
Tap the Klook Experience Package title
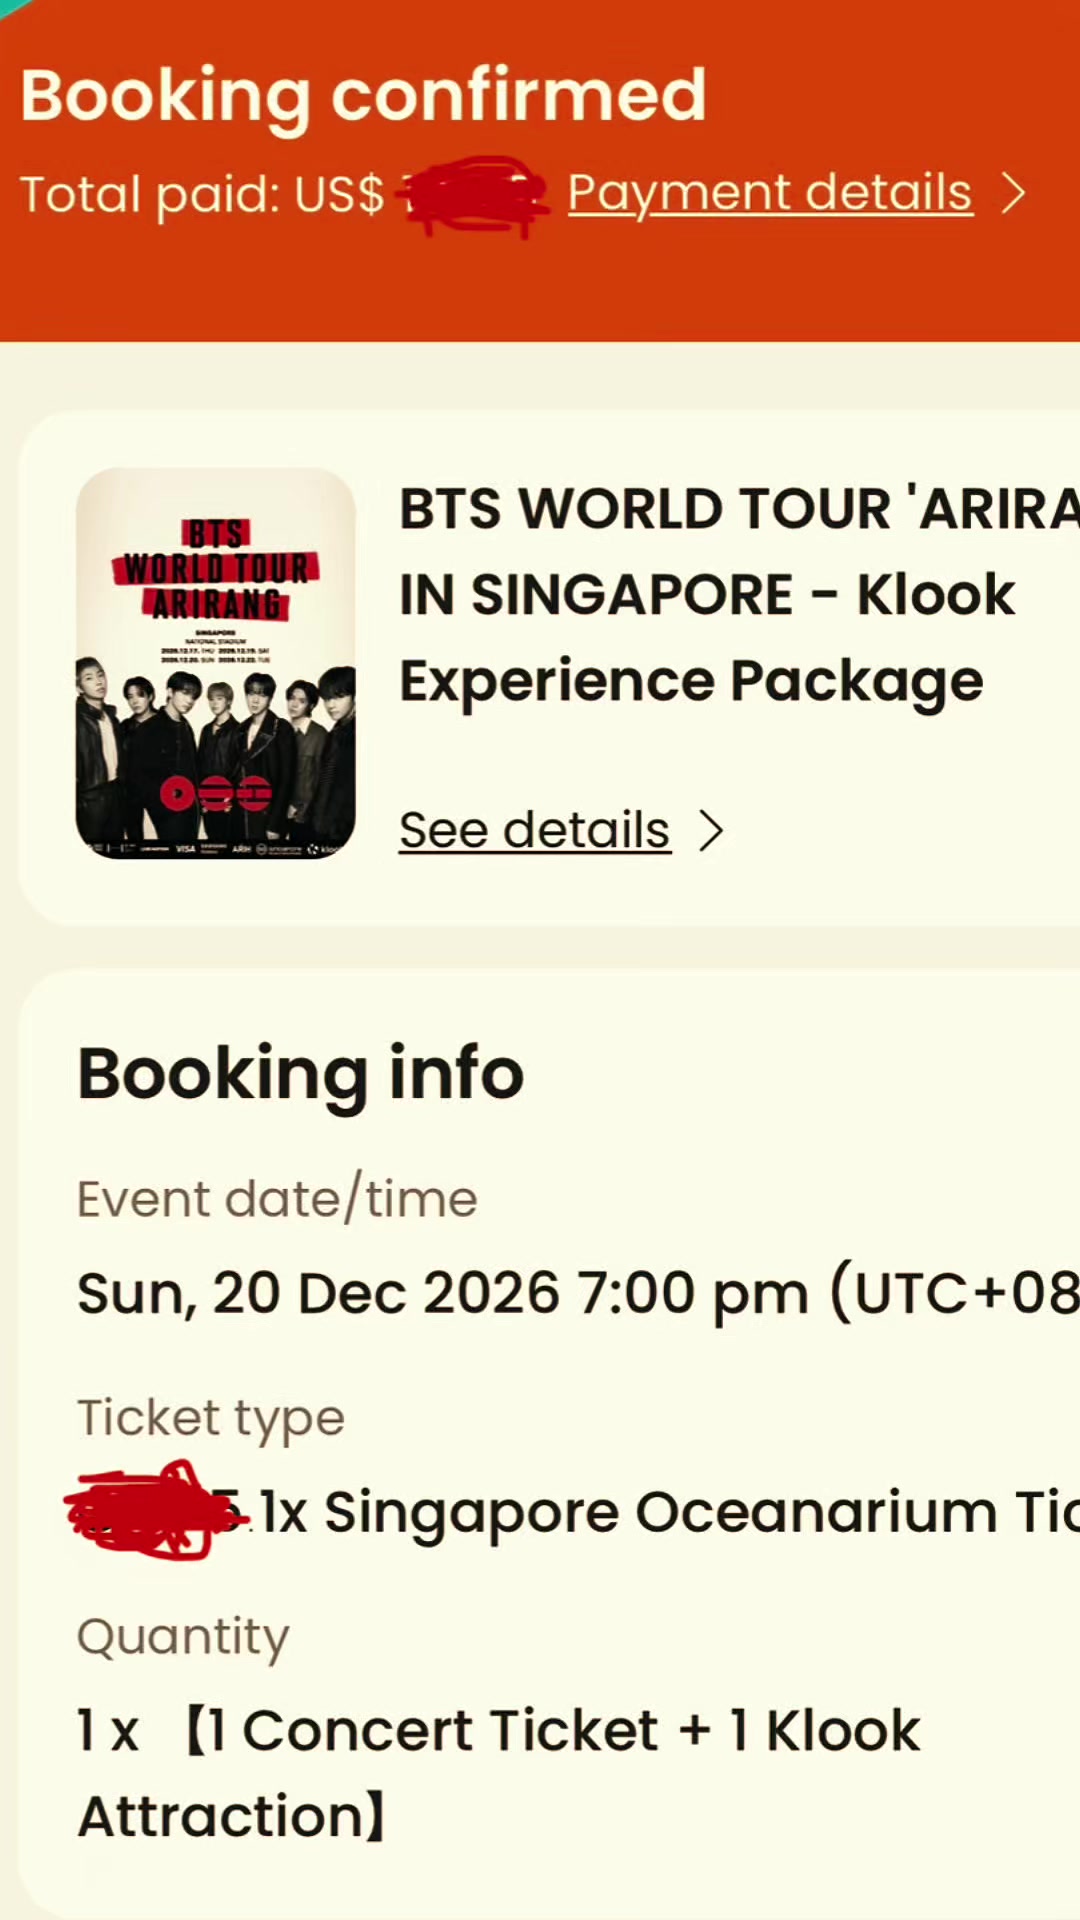740,594
